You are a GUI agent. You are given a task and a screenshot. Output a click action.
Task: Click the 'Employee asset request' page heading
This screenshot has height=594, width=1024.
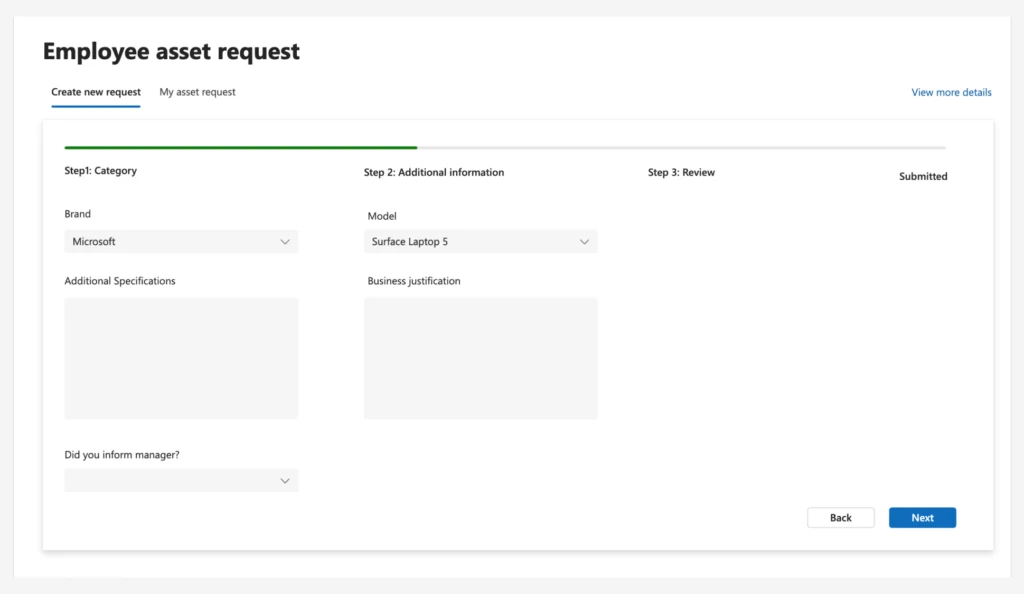170,51
